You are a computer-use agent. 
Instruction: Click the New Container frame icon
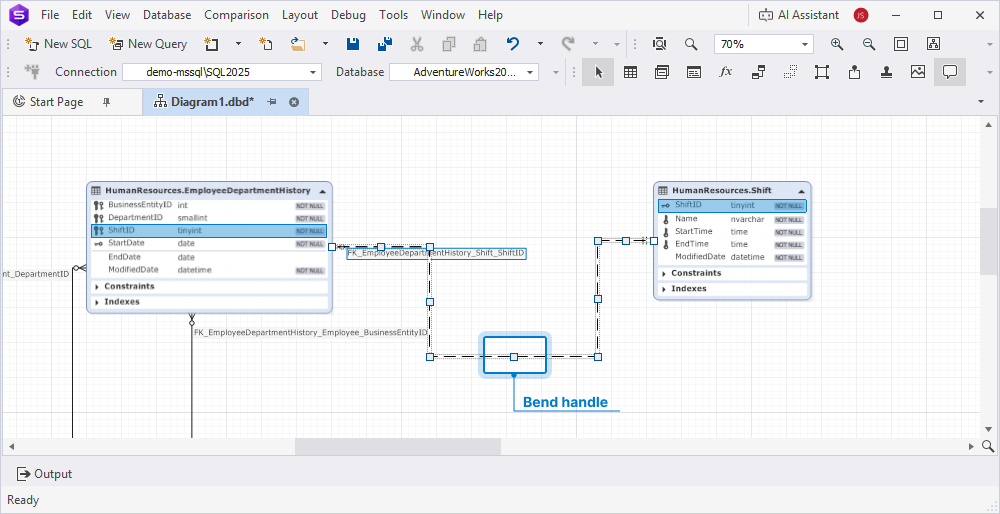coord(822,72)
